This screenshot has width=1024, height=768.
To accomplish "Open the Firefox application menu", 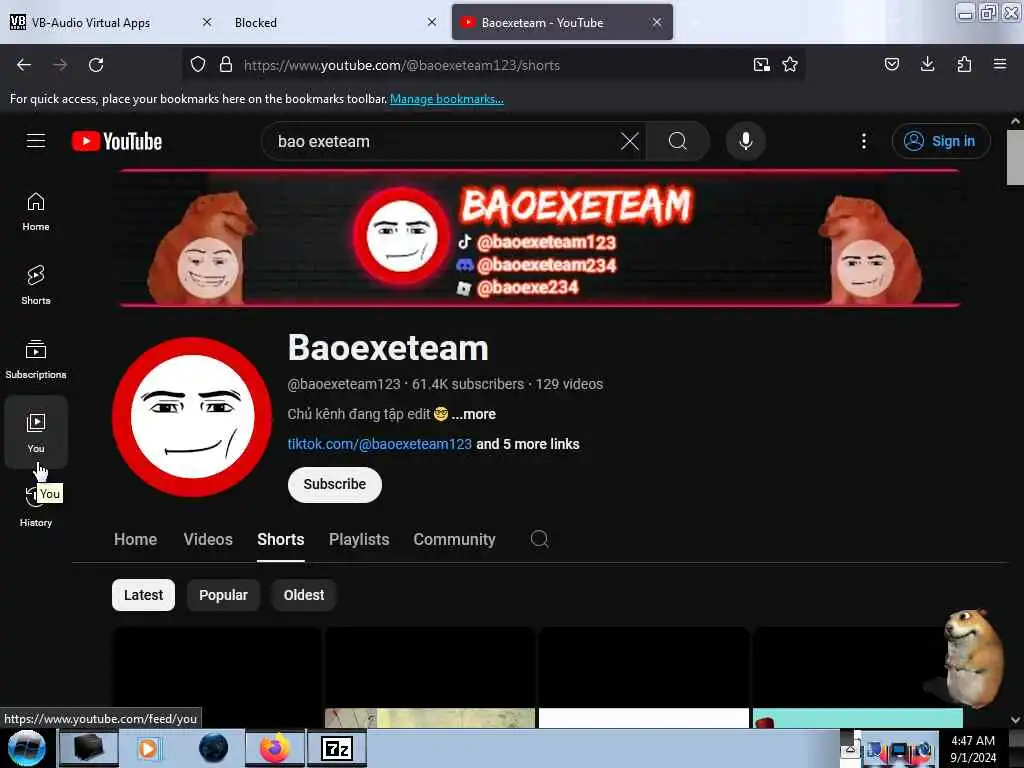I will (1000, 64).
